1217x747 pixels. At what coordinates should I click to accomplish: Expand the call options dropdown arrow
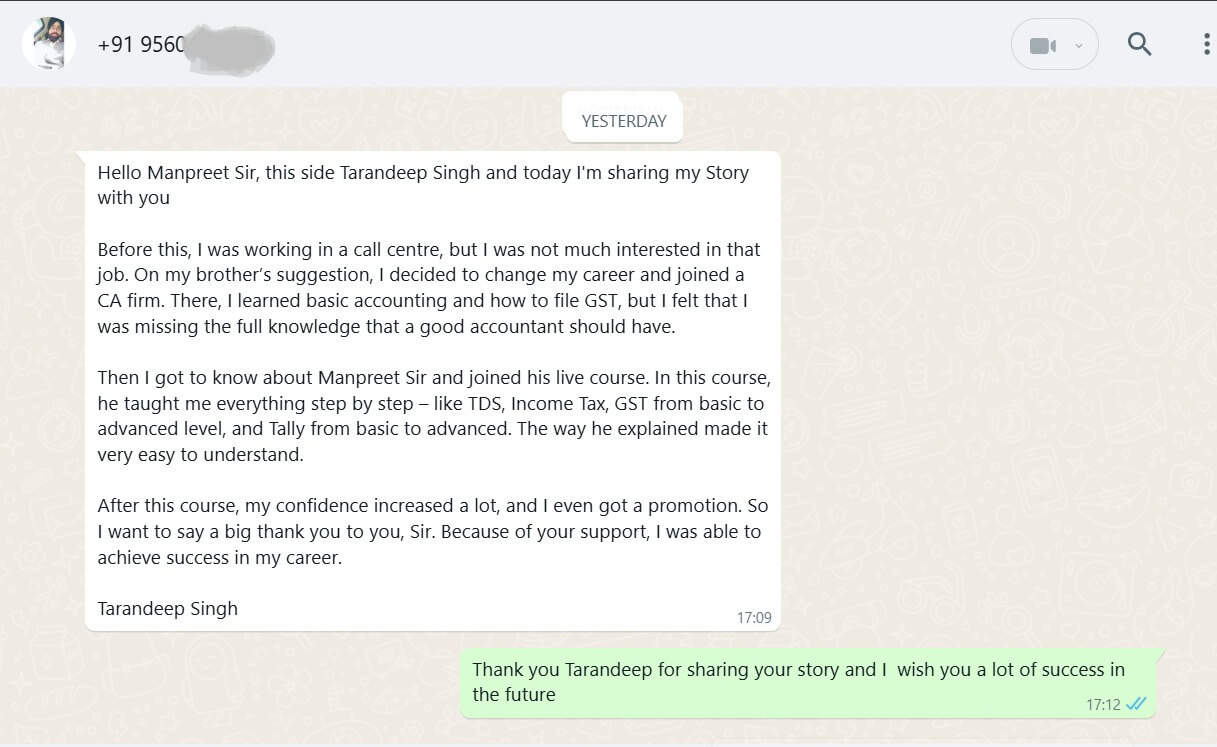tap(1078, 46)
